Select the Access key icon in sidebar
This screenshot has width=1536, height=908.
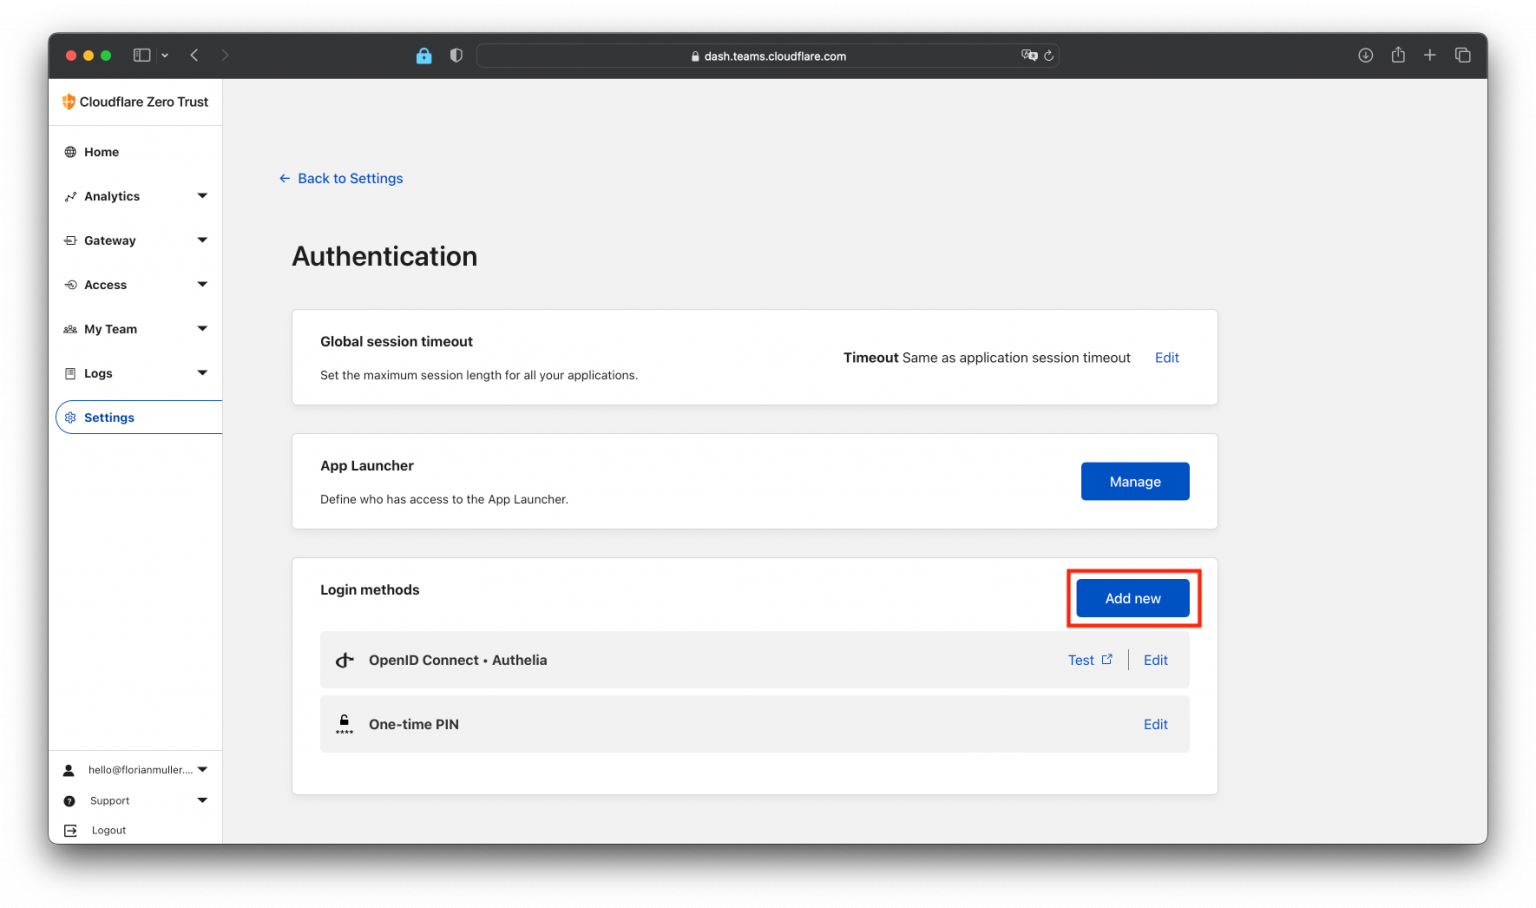point(70,284)
